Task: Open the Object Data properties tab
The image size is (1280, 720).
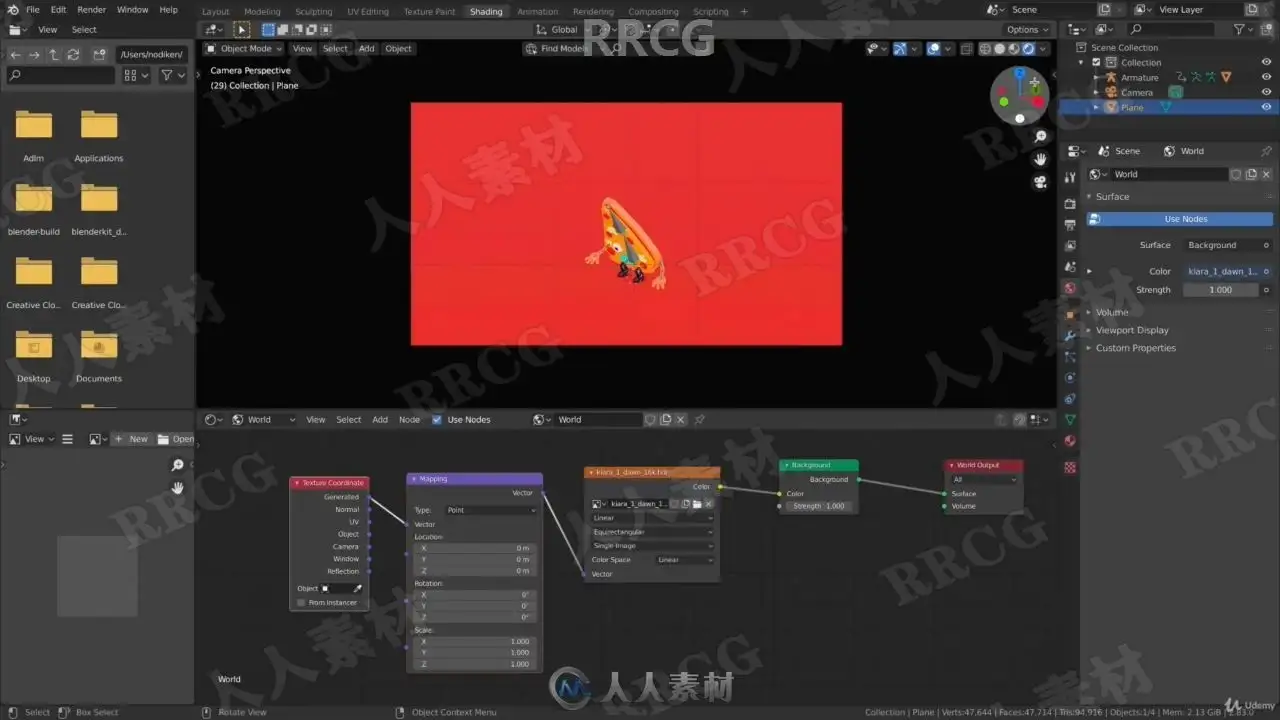Action: pos(1070,420)
